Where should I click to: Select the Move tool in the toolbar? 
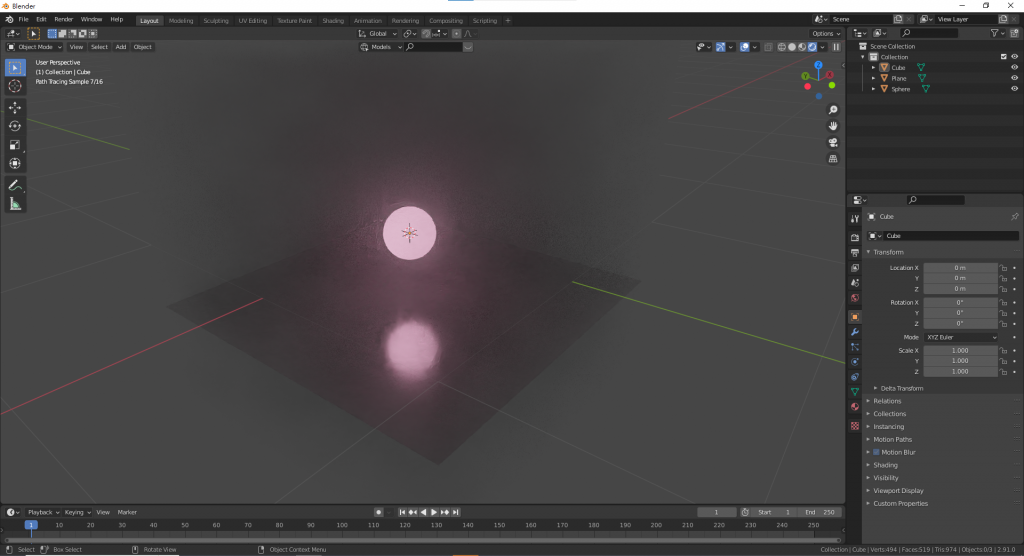(x=15, y=107)
